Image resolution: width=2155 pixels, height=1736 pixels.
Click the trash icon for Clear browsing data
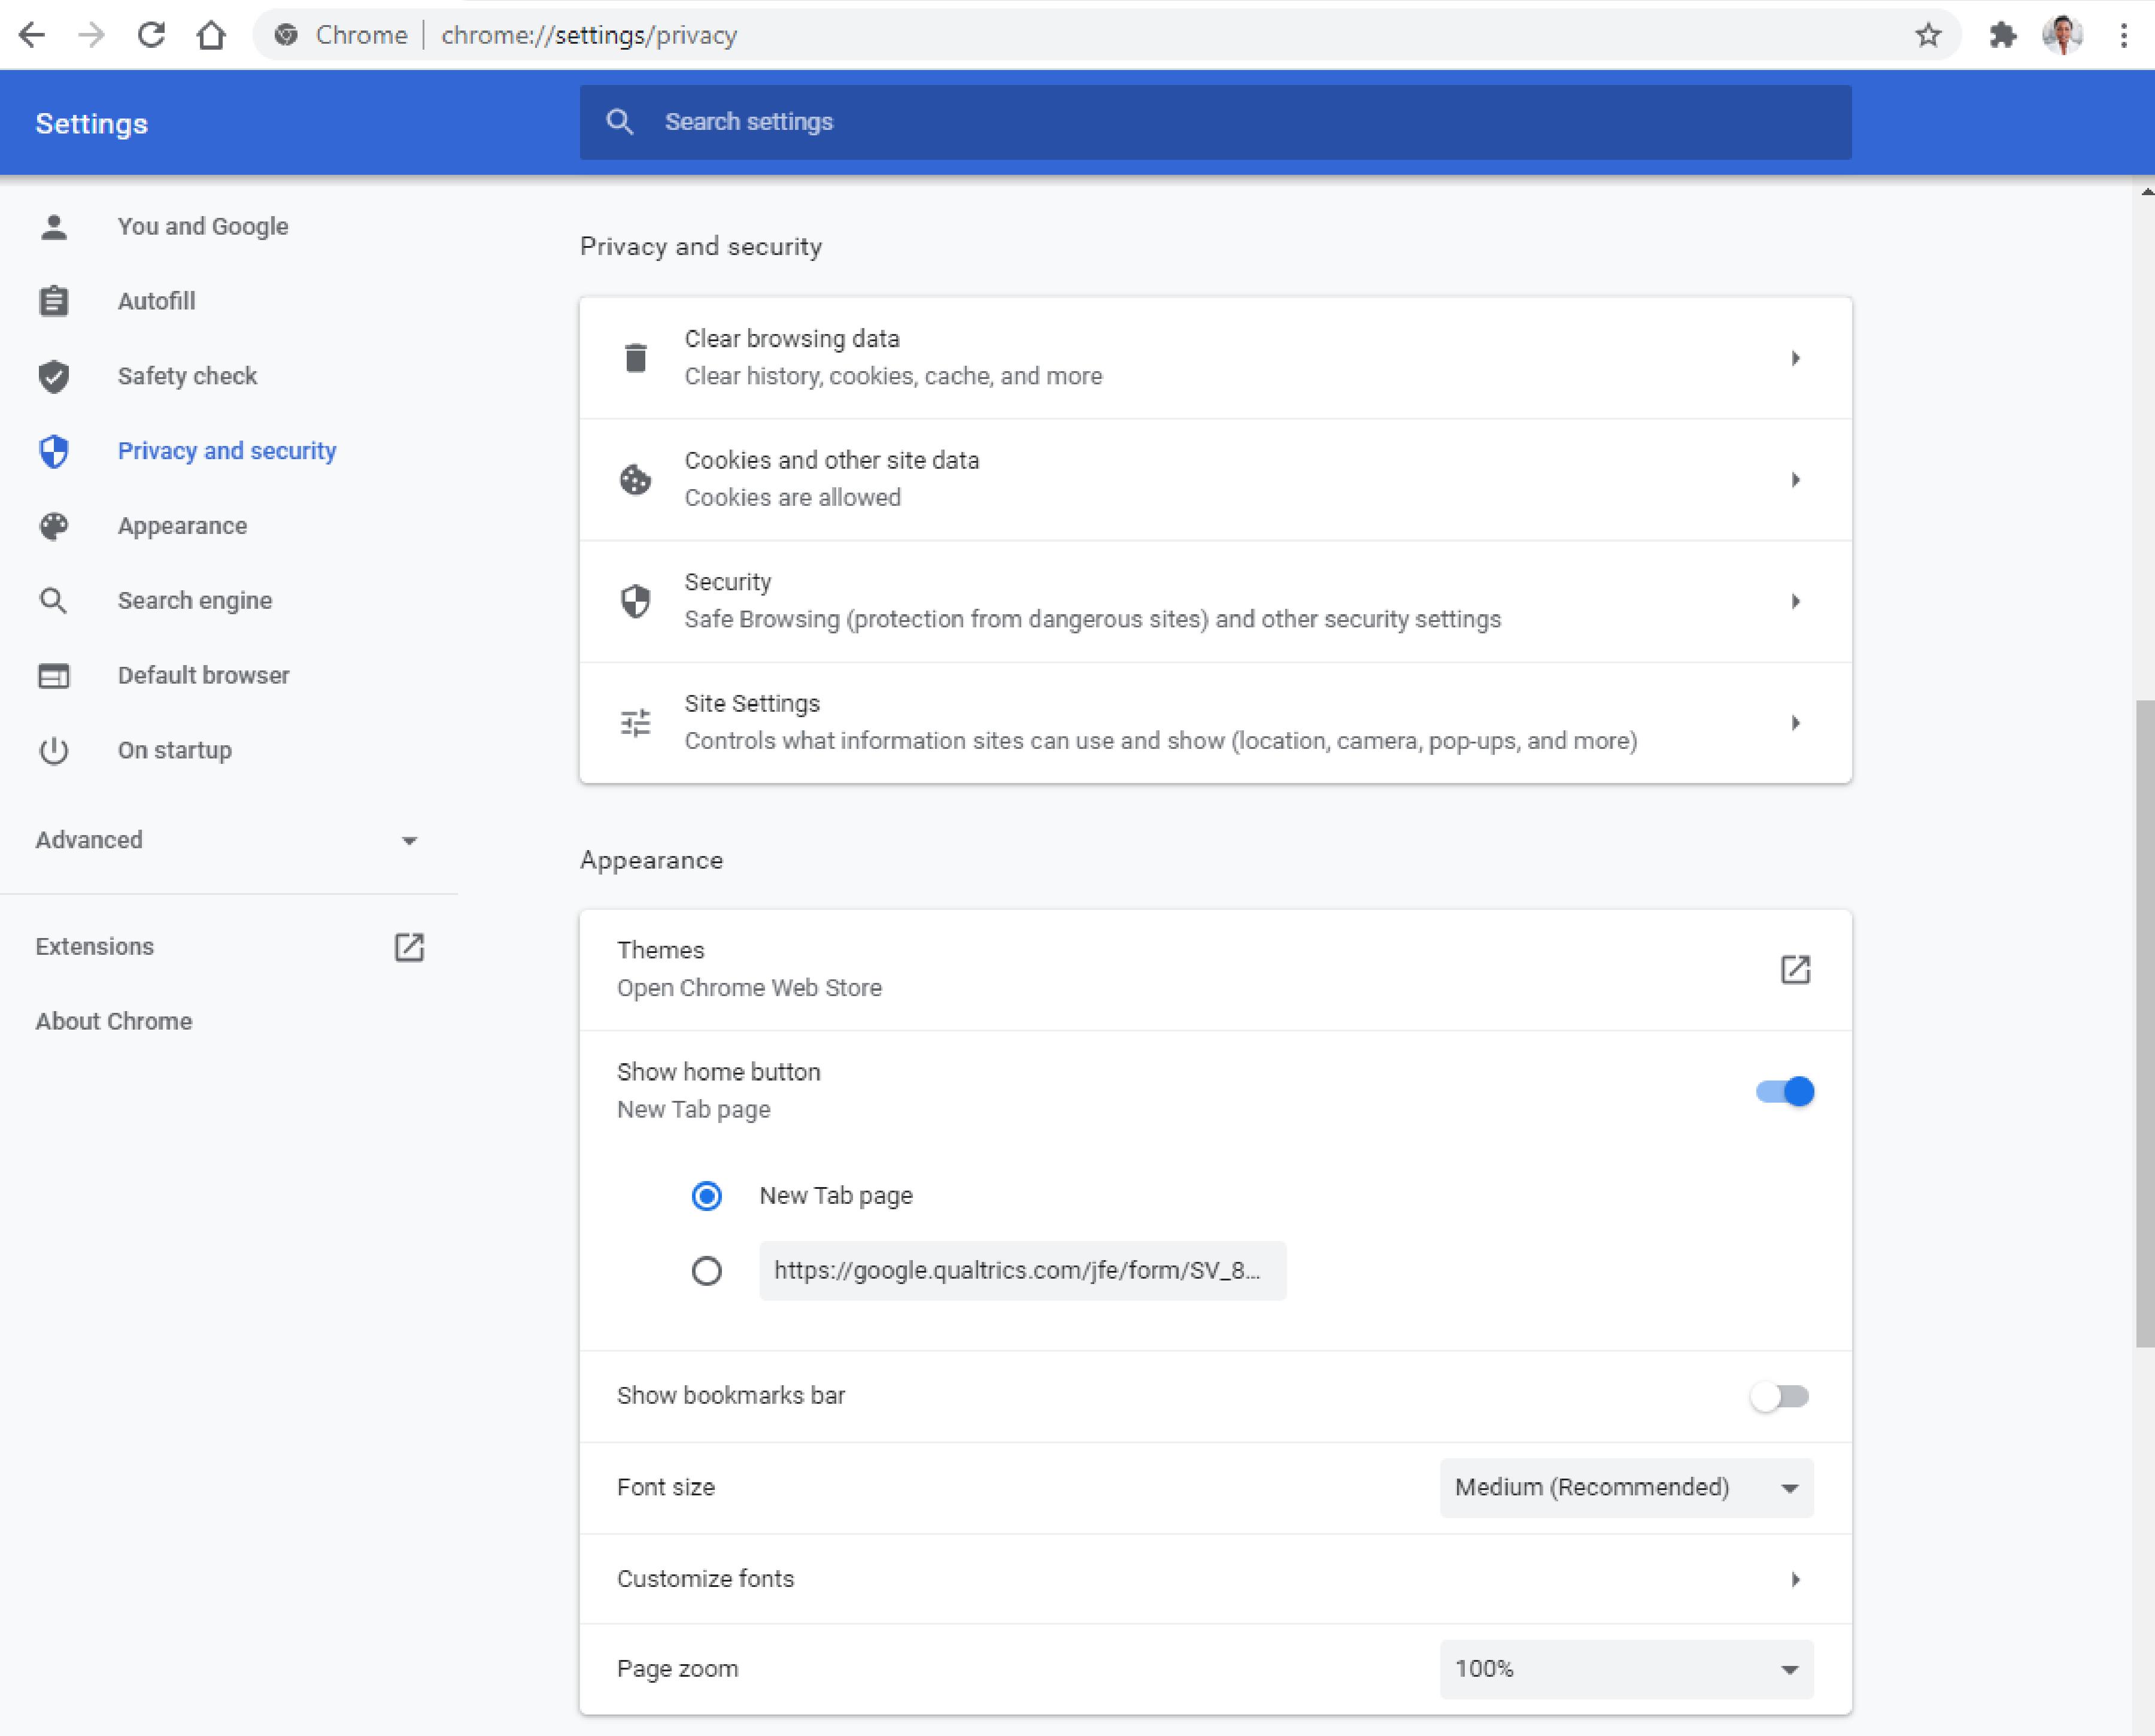(636, 358)
